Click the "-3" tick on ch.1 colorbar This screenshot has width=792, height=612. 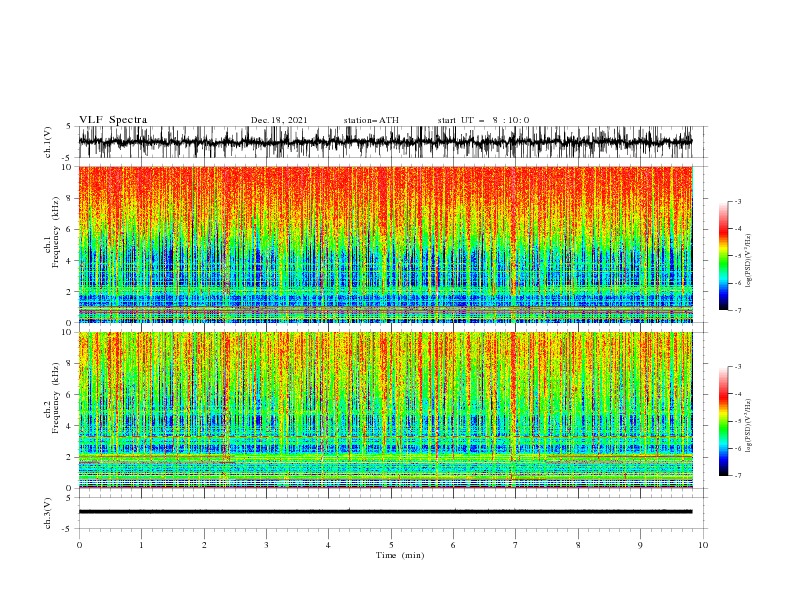click(737, 201)
